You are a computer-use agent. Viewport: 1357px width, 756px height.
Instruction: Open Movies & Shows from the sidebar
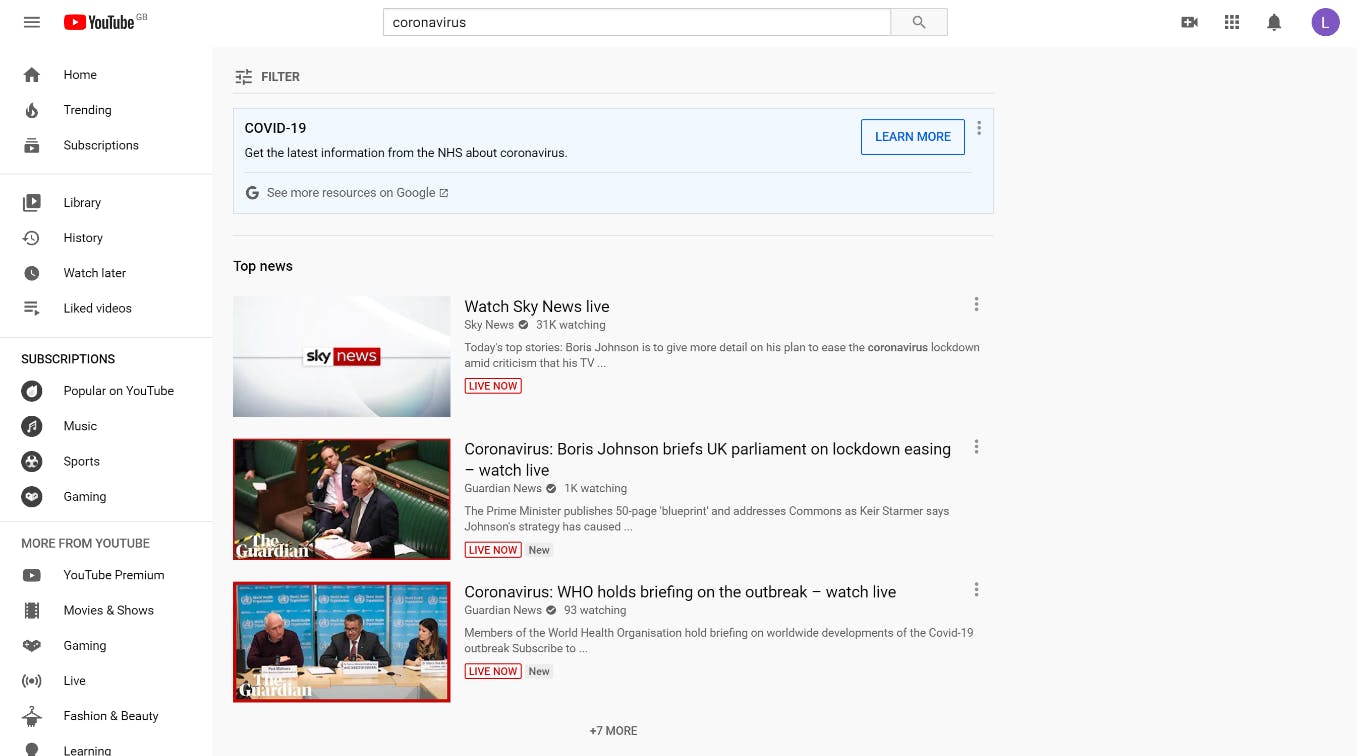[109, 610]
